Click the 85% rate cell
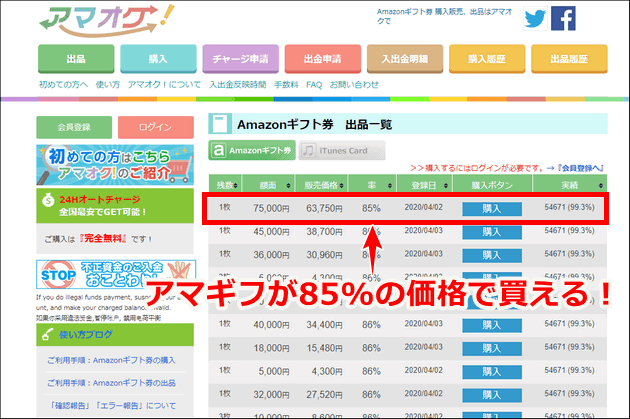Viewport: 630px width, 419px height. click(371, 208)
